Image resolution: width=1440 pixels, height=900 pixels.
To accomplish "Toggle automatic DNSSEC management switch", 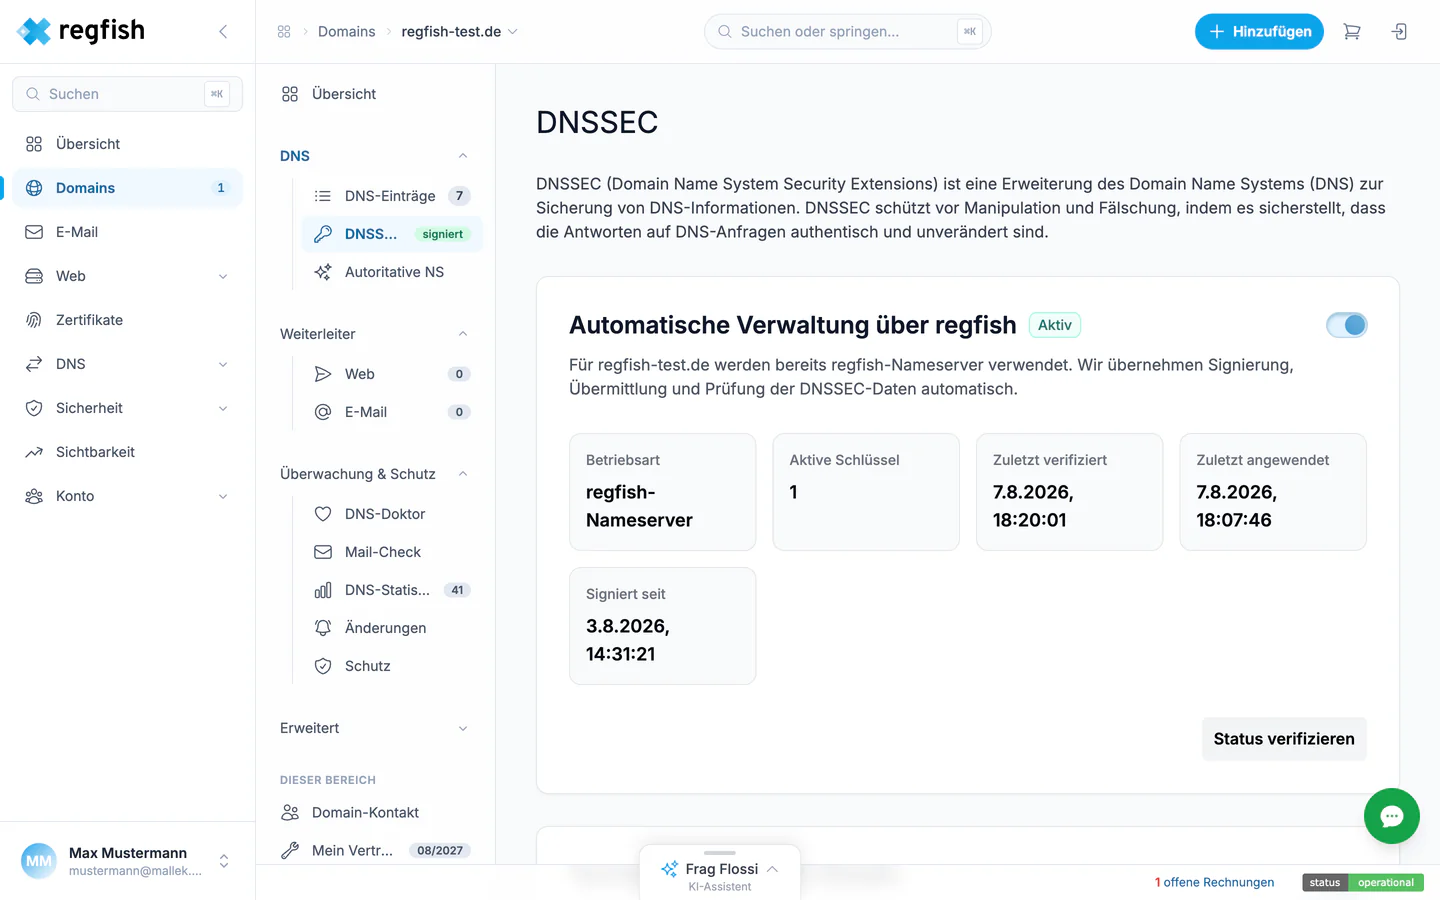I will coord(1346,325).
